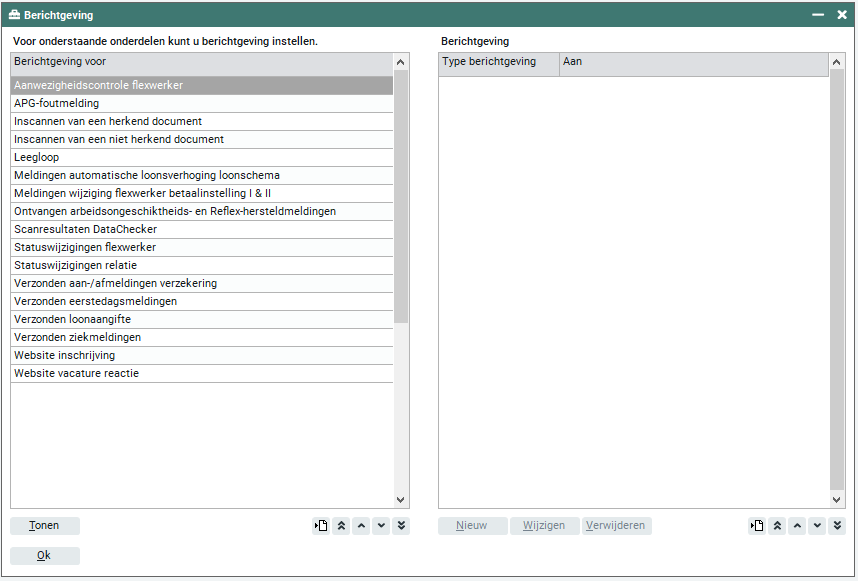Jump to first row in Berichtgeving table

point(777,526)
